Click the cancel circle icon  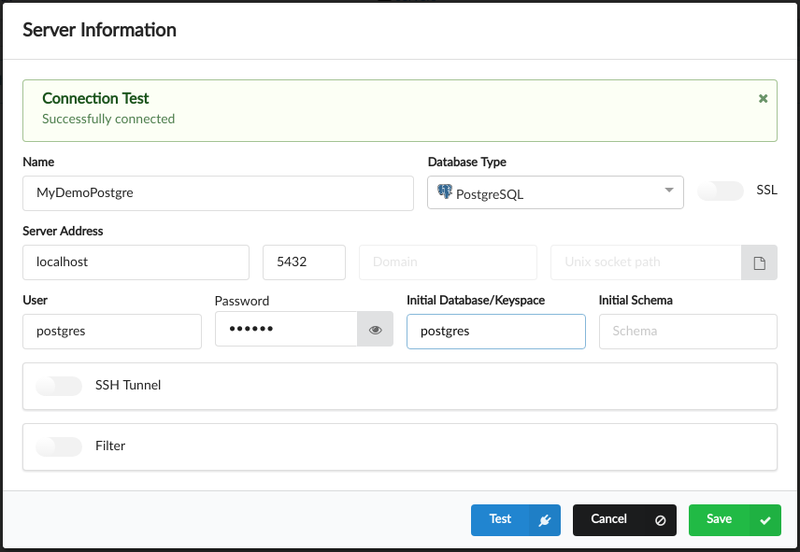click(660, 520)
